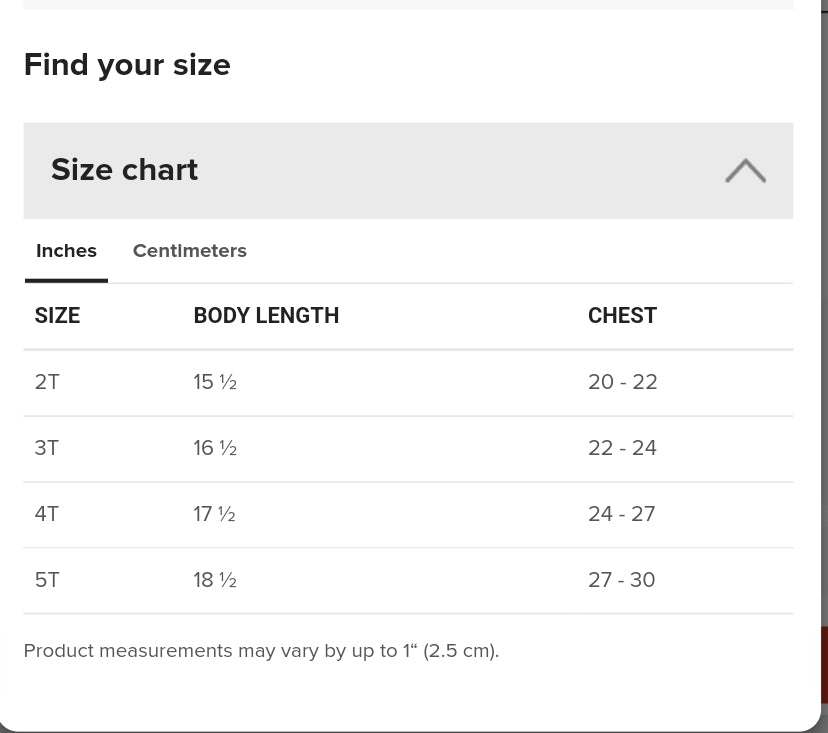Click the 15 ½ body length value
This screenshot has width=828, height=733.
click(215, 382)
